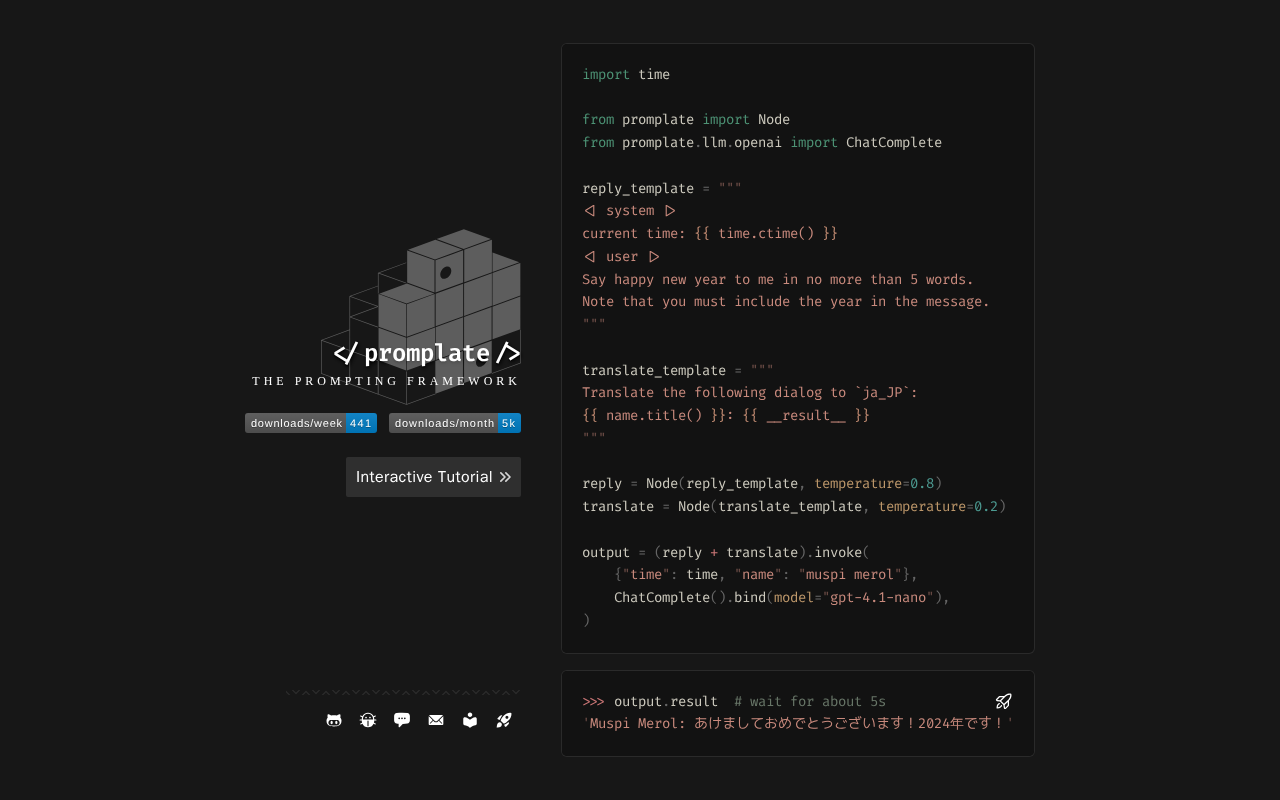The height and width of the screenshot is (800, 1280).
Task: Click the downloads/month badge
Action: 455,423
